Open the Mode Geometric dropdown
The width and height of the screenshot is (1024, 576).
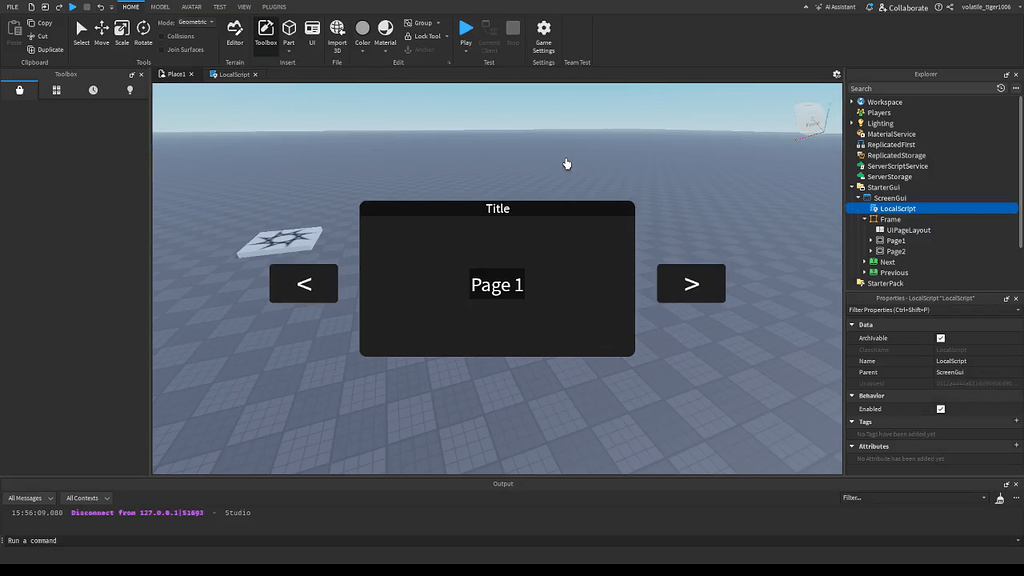(x=196, y=22)
